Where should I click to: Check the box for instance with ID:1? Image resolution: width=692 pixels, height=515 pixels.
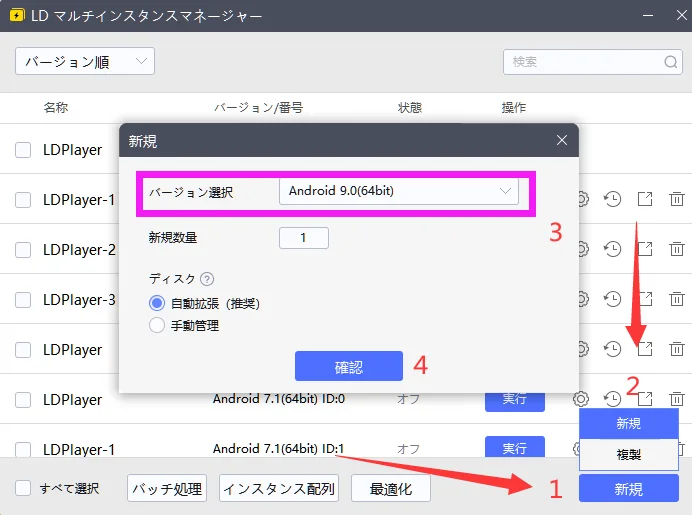pos(23,449)
